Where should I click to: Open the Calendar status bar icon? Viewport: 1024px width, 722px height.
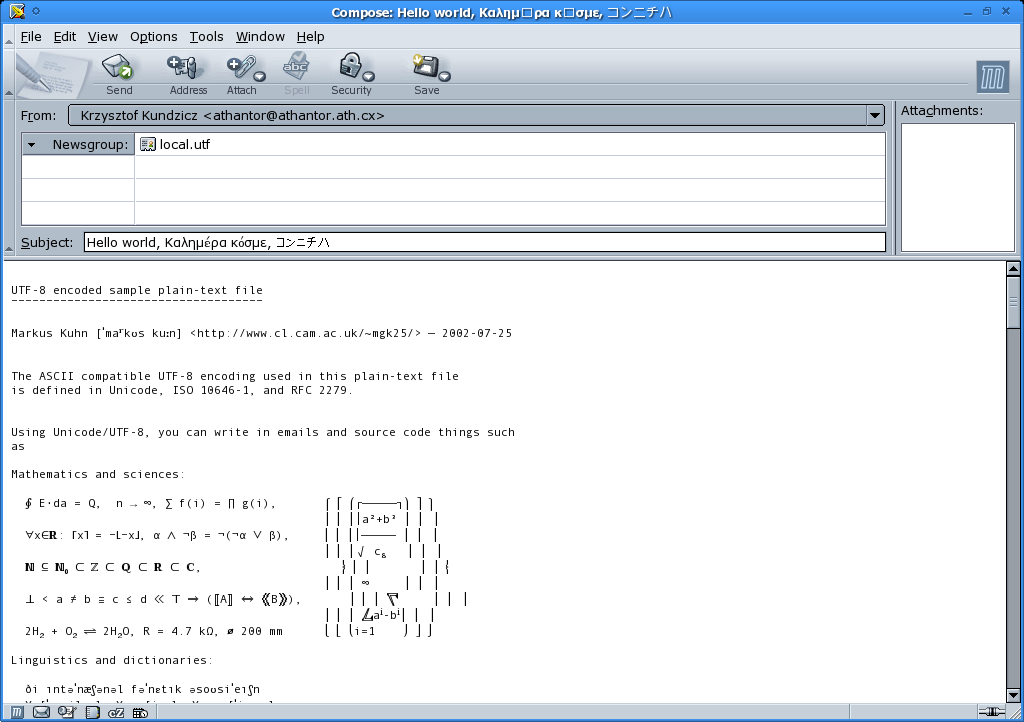coord(140,712)
